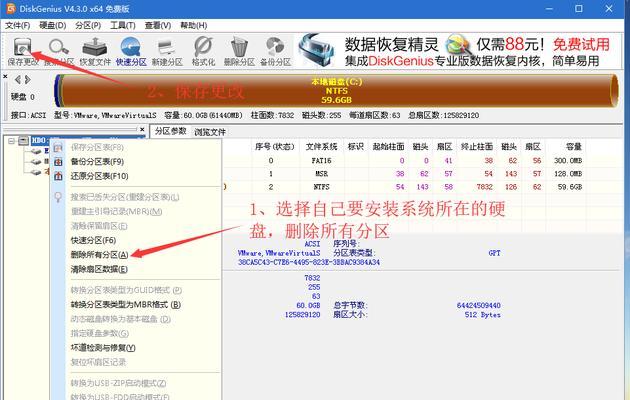Close the left tree panel with the x
This screenshot has height=400, width=630.
(142, 129)
